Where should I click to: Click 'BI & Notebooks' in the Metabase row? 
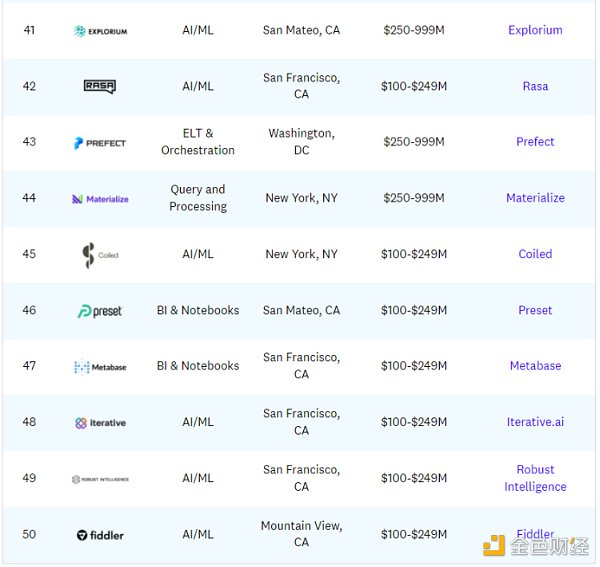pos(198,366)
